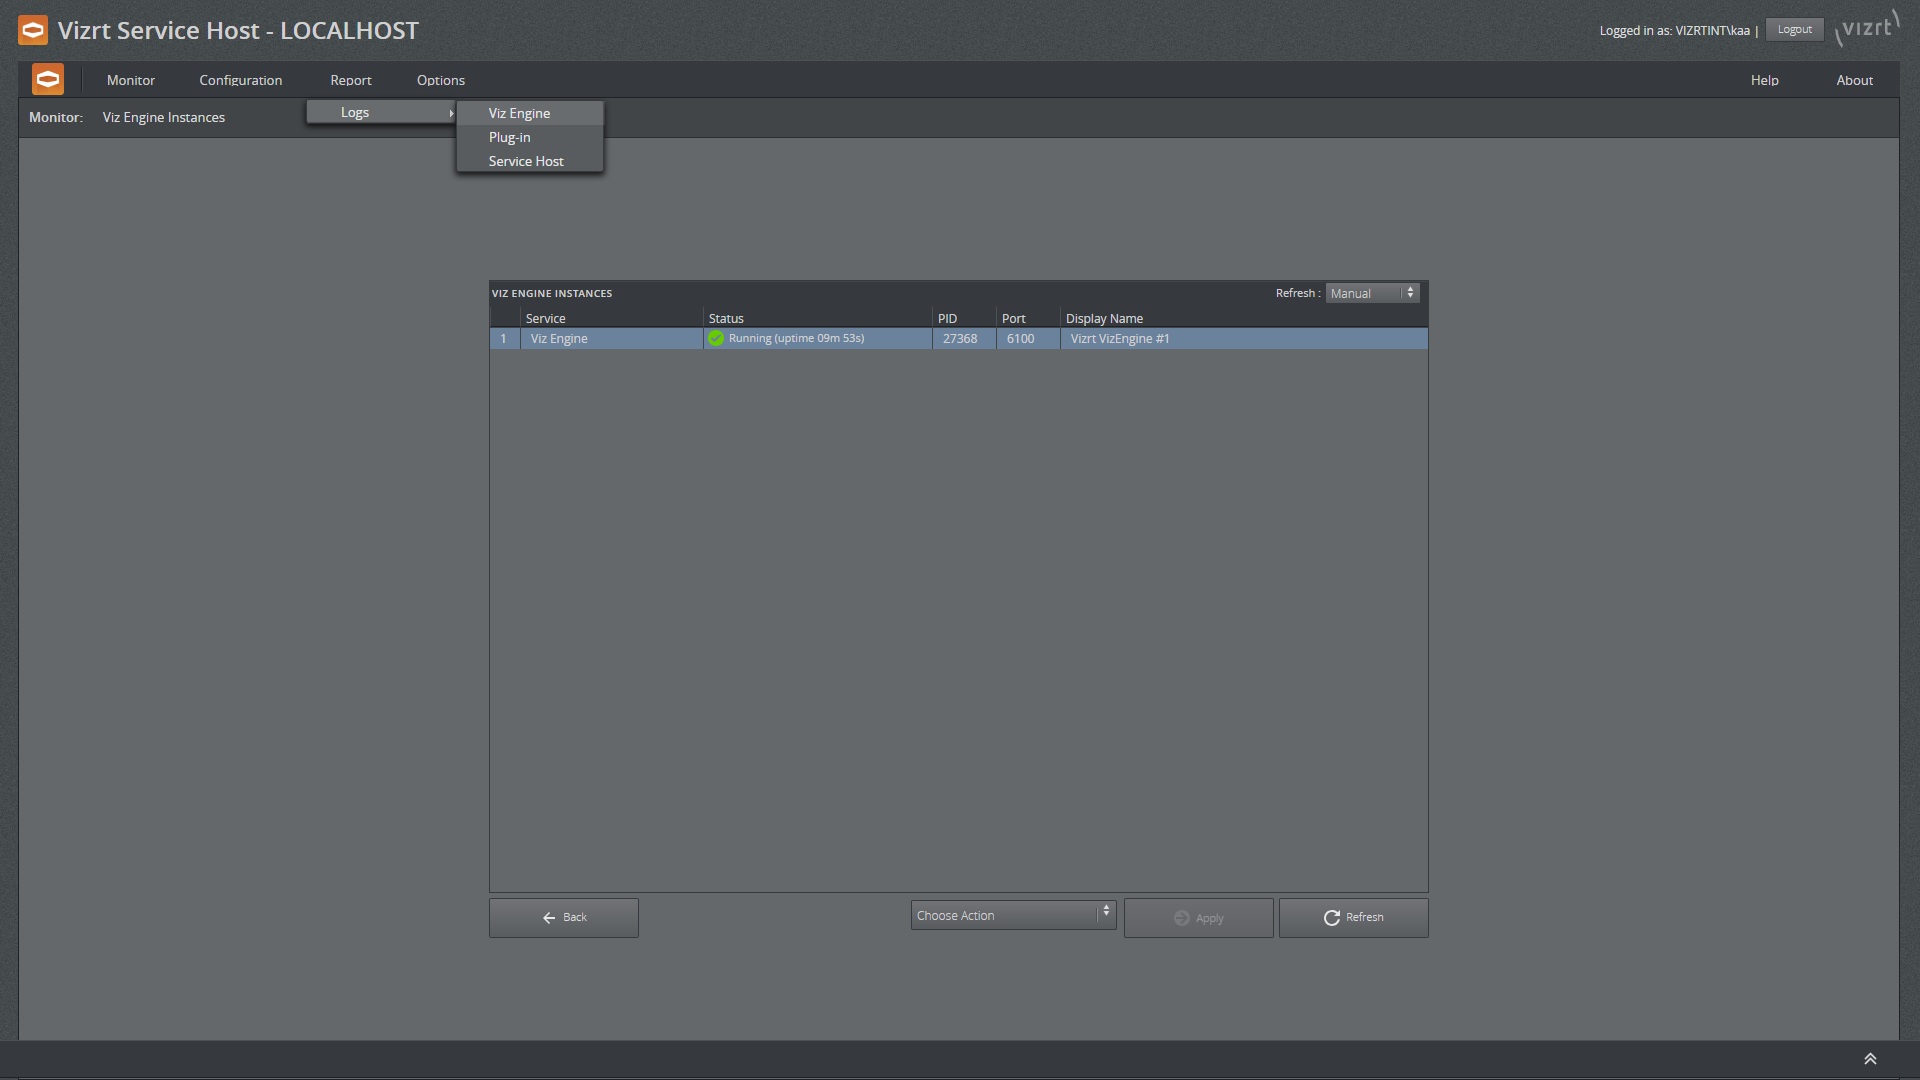Viewport: 1920px width, 1080px height.
Task: Open the Refresh rate dropdown
Action: 1371,293
